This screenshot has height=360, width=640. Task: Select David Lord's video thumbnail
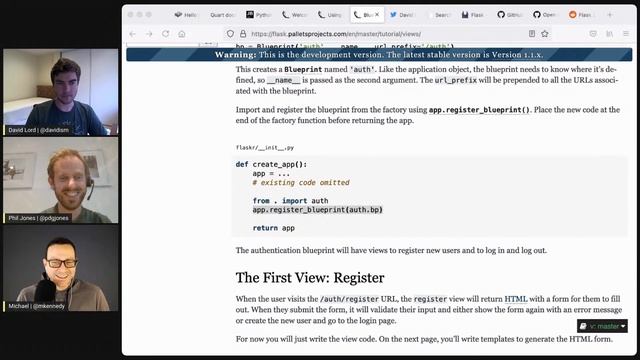point(60,92)
